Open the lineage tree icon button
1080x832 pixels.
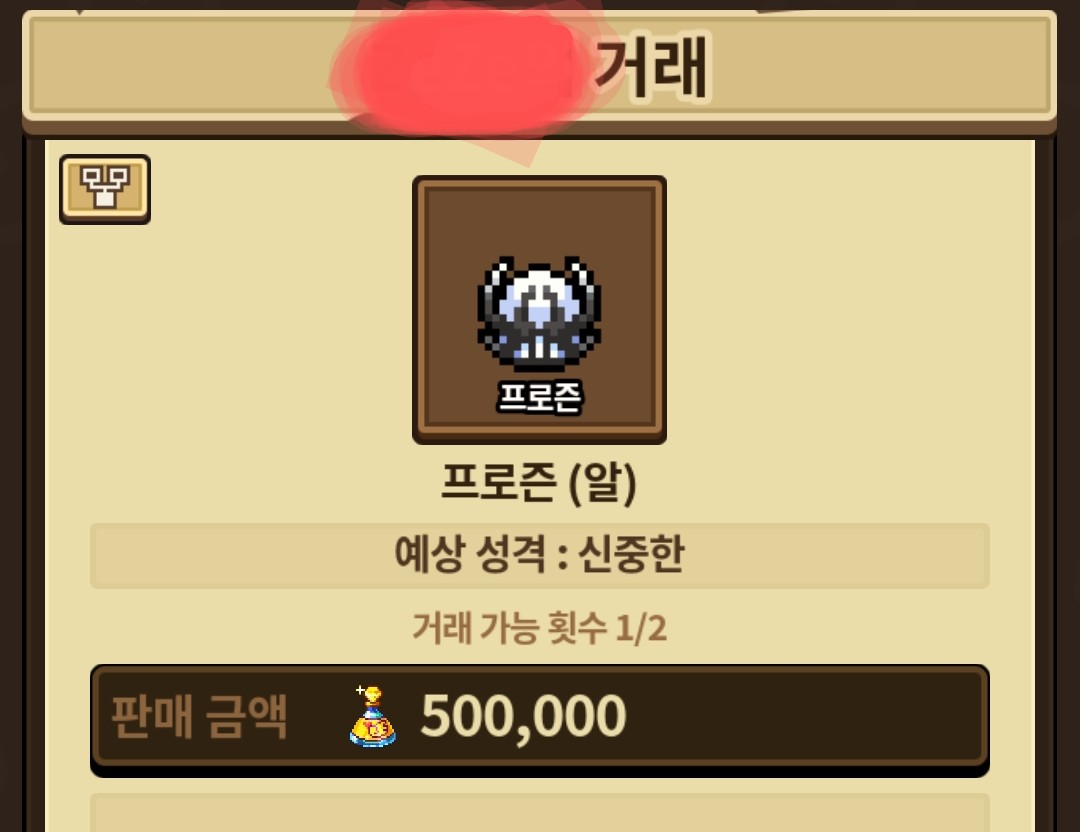[x=105, y=189]
